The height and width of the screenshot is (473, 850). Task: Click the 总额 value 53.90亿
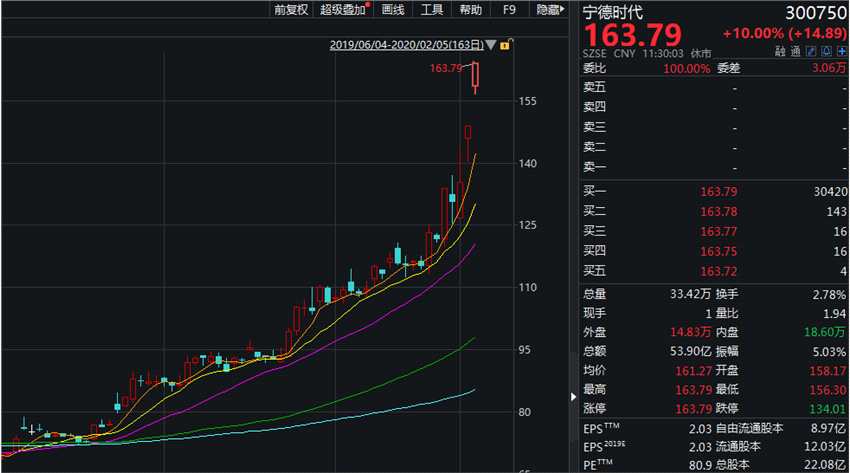pyautogui.click(x=690, y=351)
